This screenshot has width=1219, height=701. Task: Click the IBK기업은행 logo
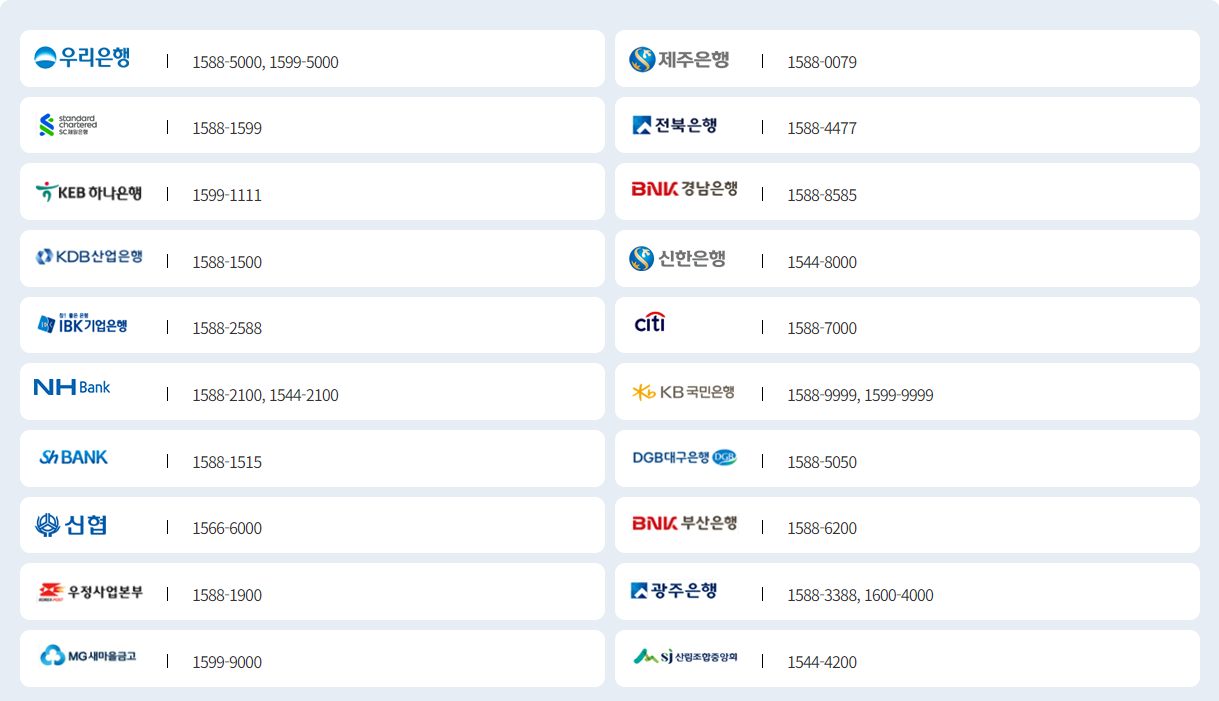point(83,324)
